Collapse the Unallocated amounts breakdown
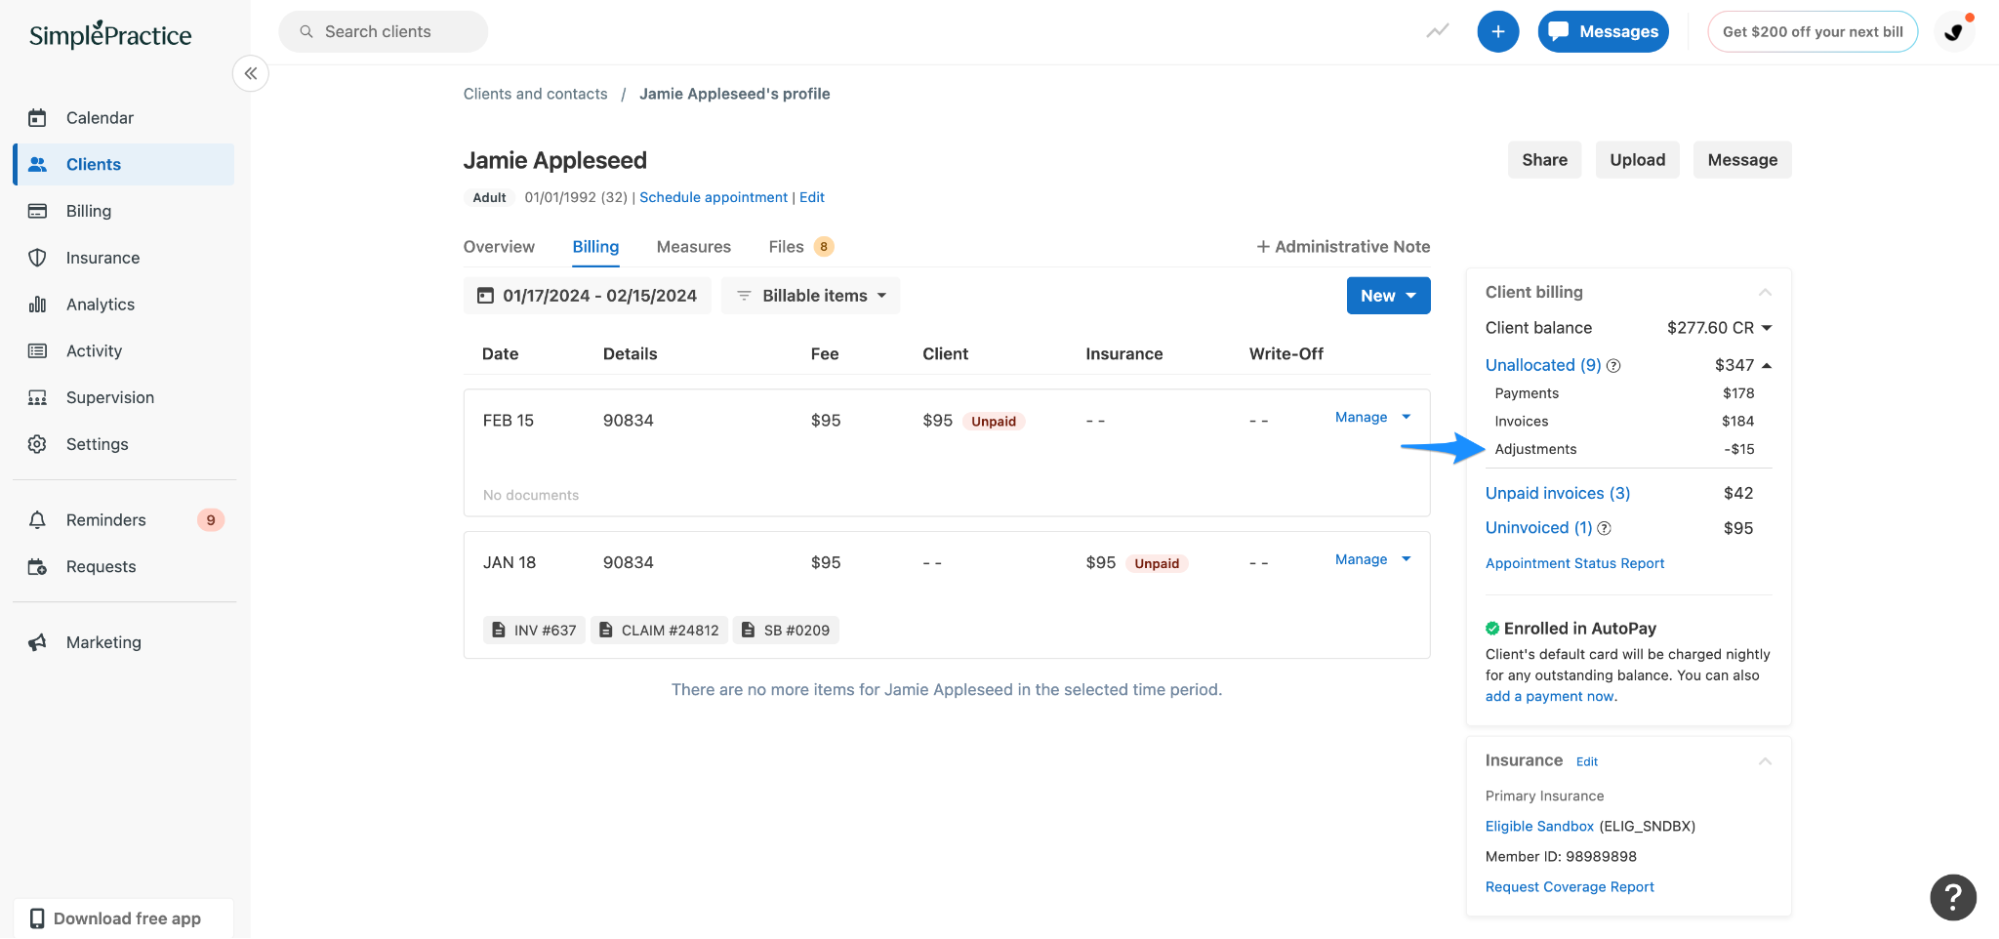1999x939 pixels. [1766, 364]
